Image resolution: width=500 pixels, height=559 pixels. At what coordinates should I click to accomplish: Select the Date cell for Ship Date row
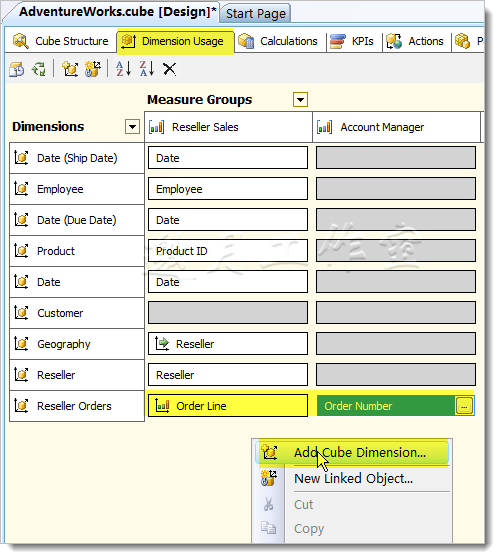(228, 158)
